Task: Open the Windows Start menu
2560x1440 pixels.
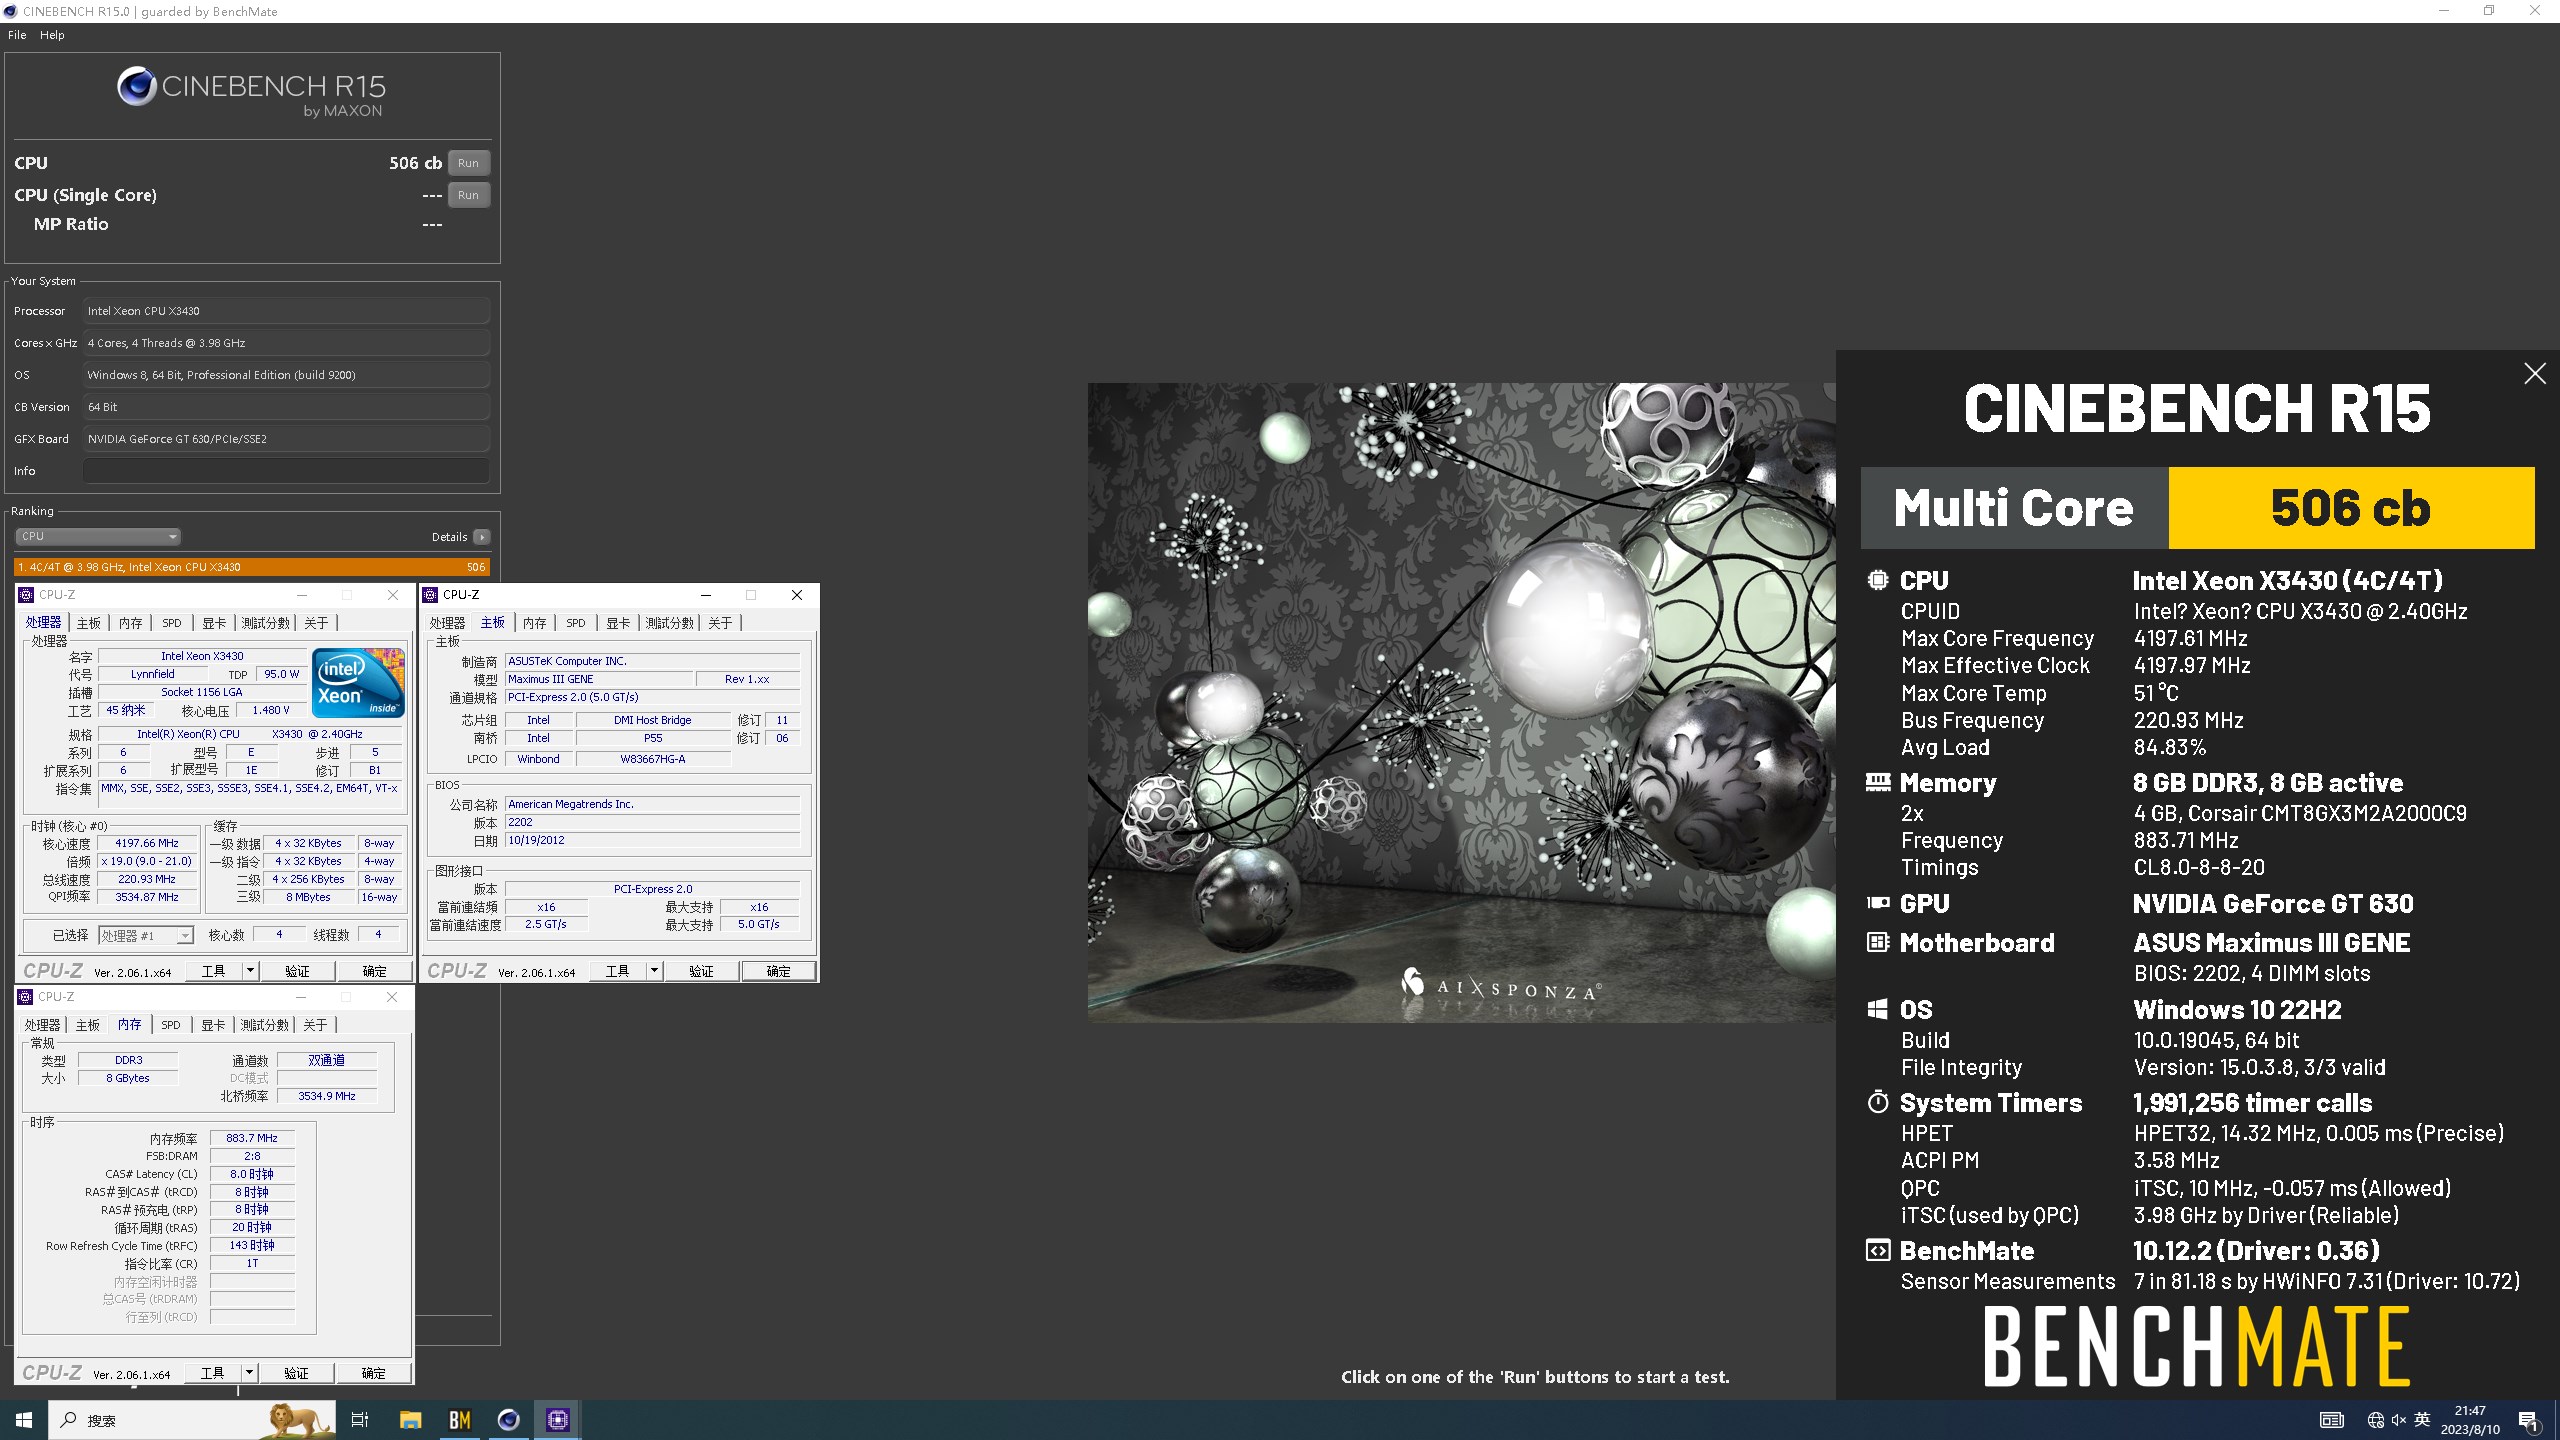Action: coord(24,1420)
